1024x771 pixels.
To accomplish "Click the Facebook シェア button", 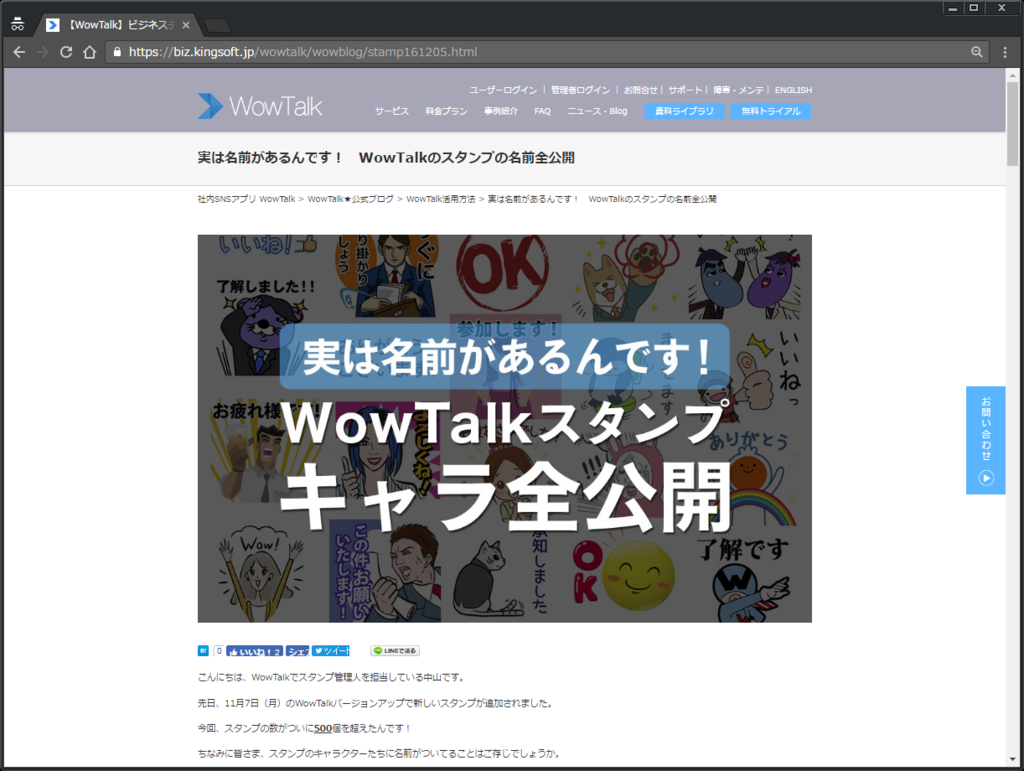I will click(297, 651).
